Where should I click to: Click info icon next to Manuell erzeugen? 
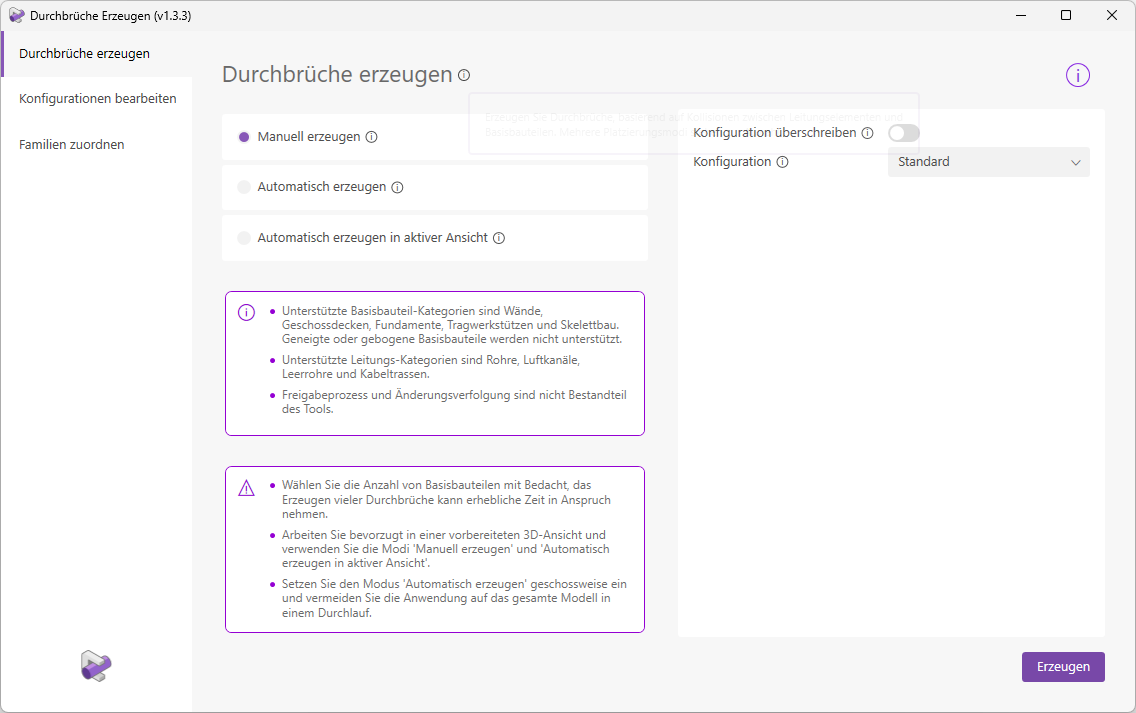(x=372, y=137)
